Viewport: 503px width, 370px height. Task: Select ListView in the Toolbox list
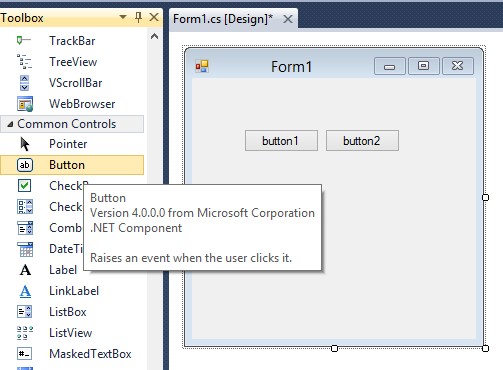(x=72, y=333)
